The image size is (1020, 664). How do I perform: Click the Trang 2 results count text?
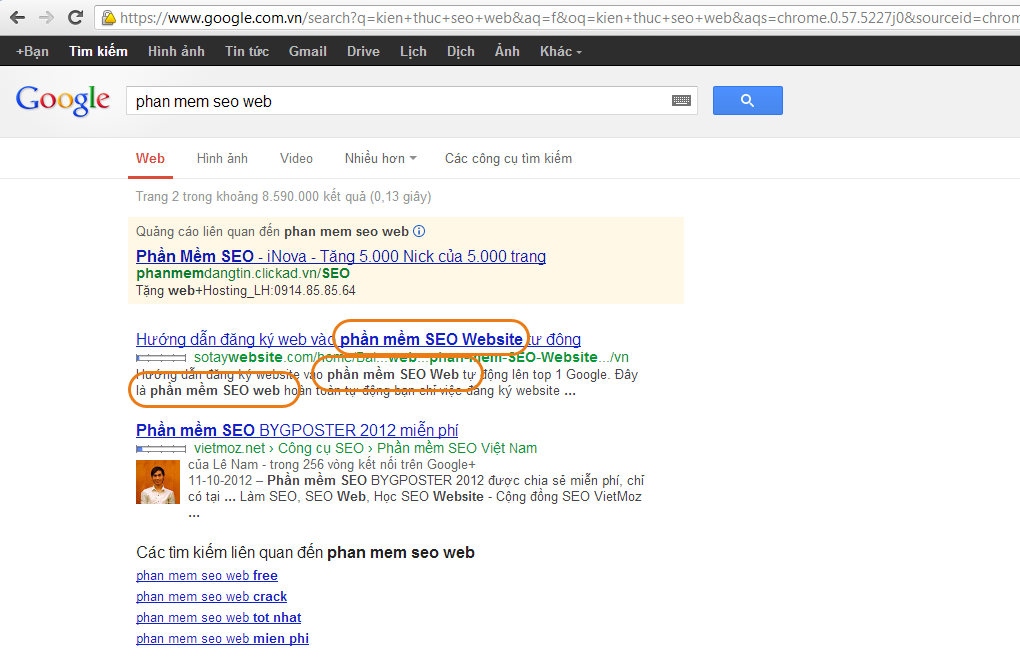pyautogui.click(x=284, y=196)
